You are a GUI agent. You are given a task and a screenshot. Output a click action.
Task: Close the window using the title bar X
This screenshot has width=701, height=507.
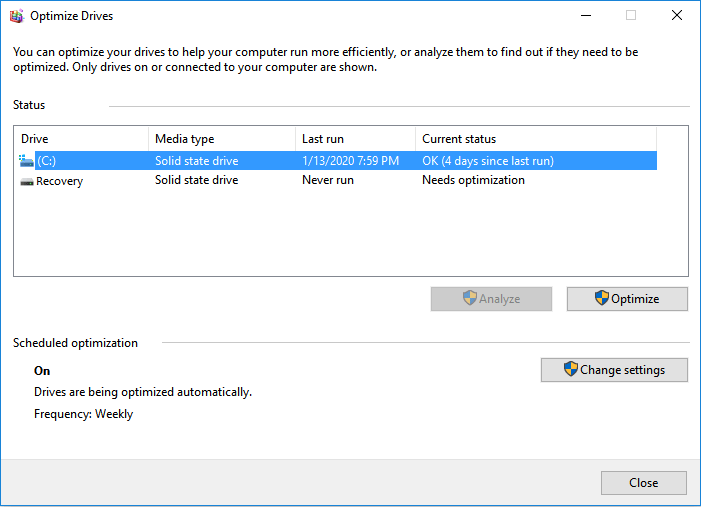677,16
